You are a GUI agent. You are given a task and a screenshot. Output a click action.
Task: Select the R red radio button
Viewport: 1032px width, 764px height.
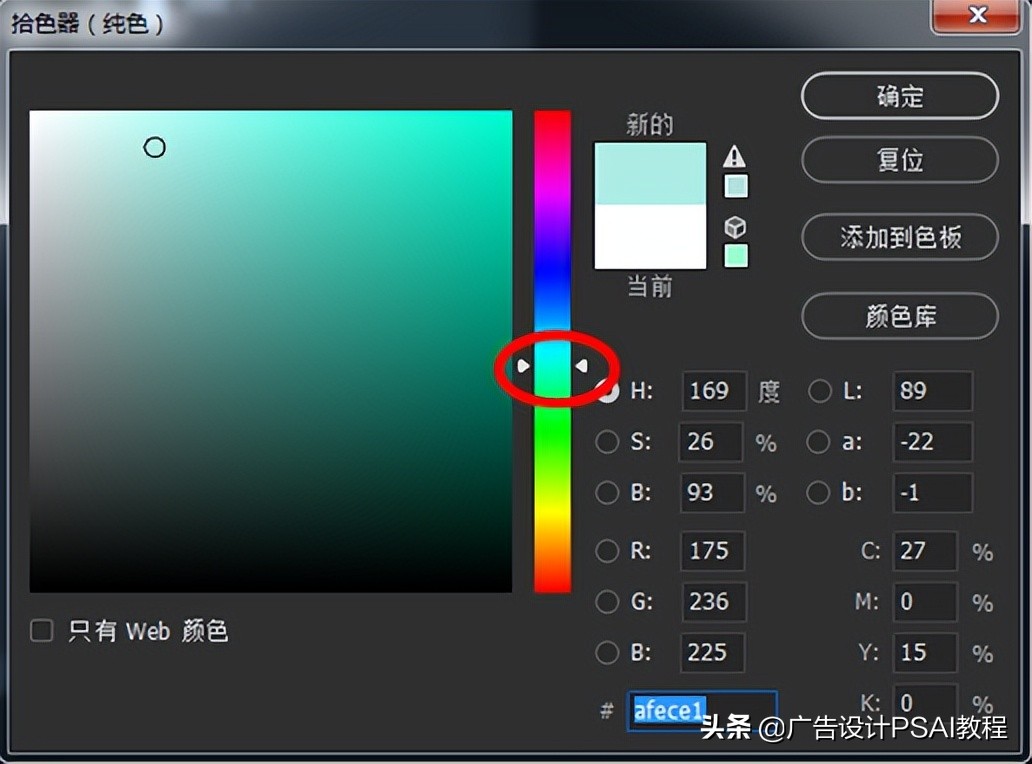click(607, 550)
